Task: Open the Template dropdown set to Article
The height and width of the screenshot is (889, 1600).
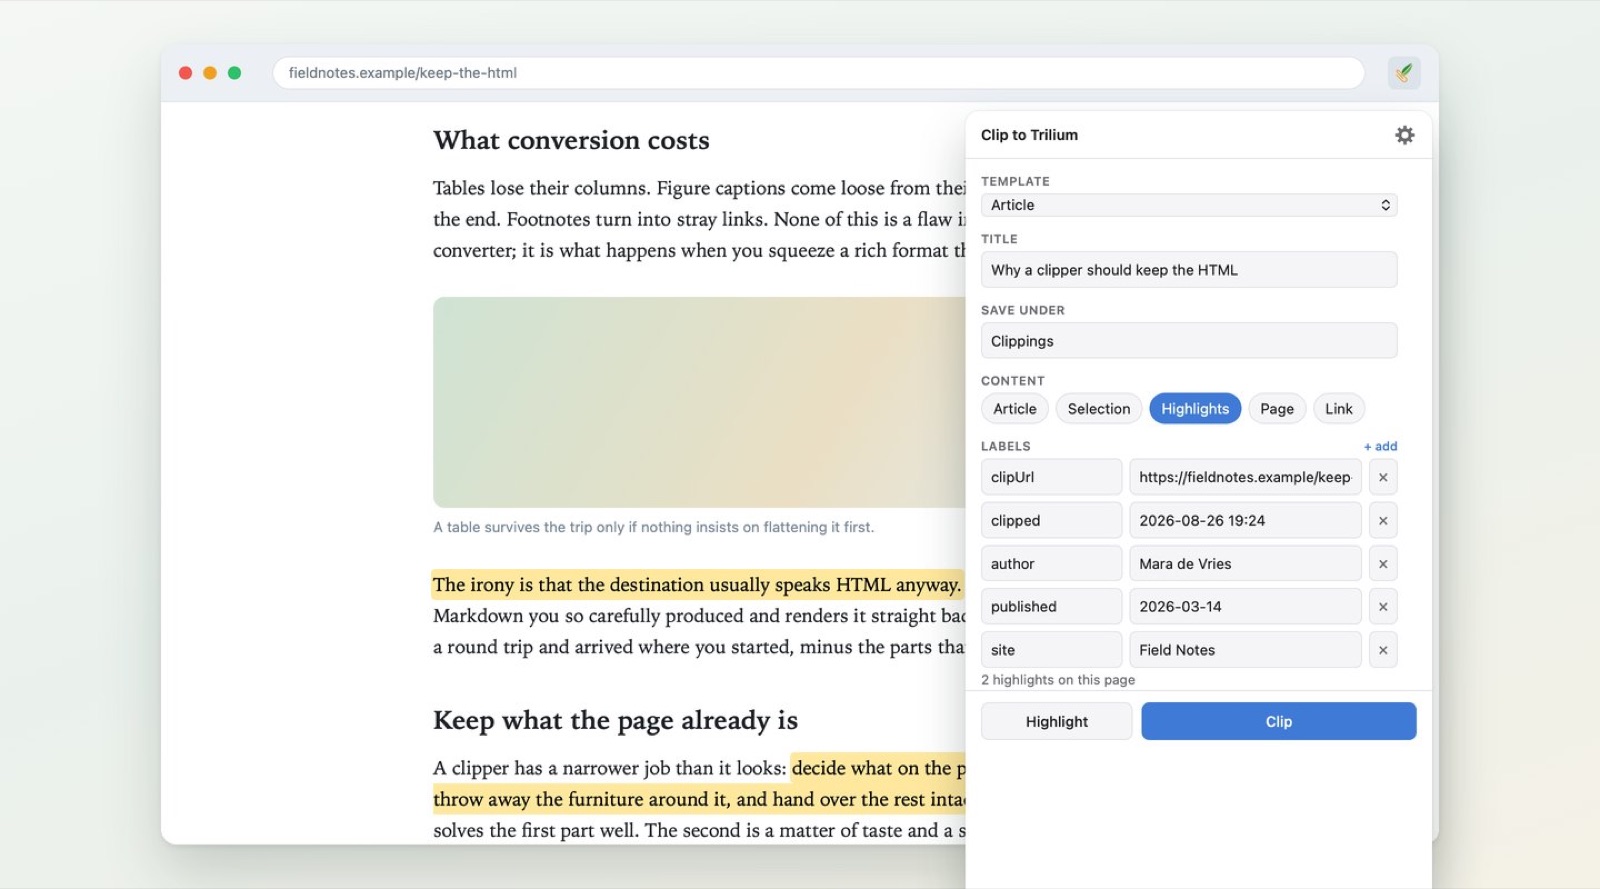Action: tap(1189, 205)
